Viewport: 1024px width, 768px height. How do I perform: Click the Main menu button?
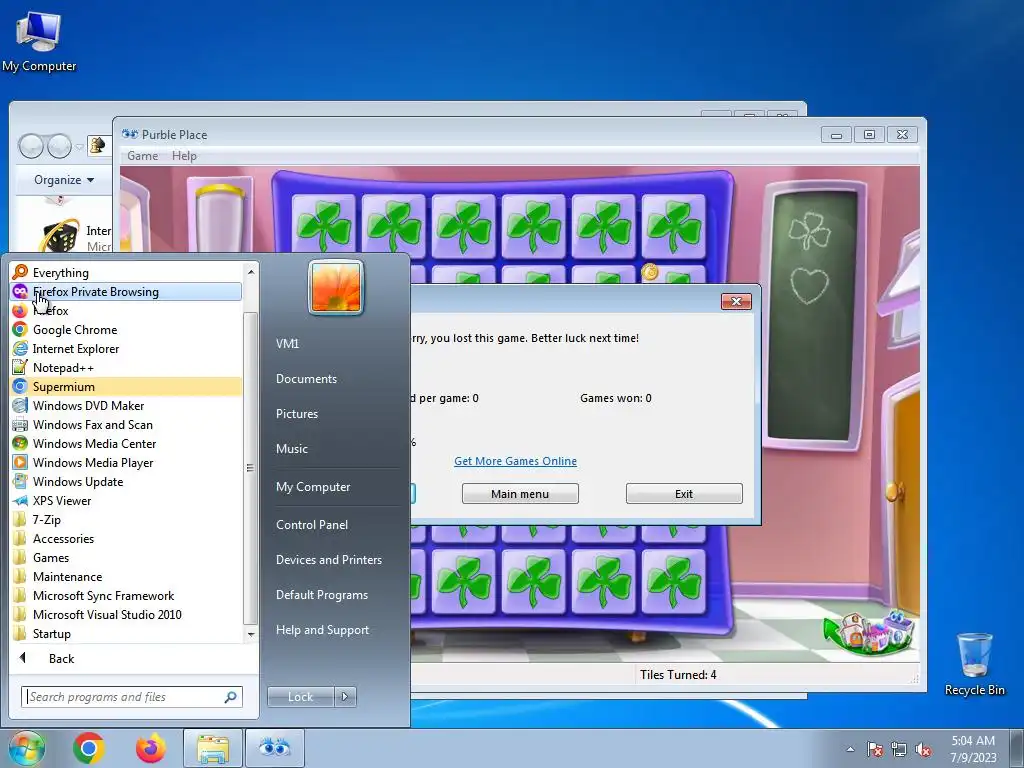point(520,494)
